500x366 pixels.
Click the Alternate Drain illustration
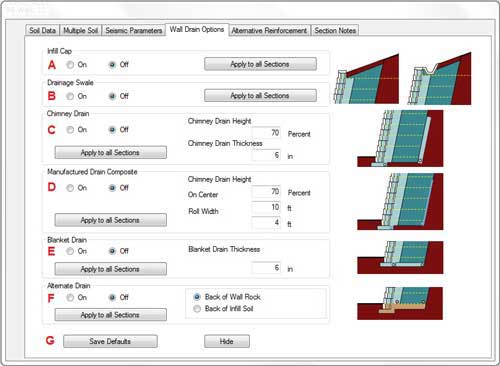coord(400,303)
